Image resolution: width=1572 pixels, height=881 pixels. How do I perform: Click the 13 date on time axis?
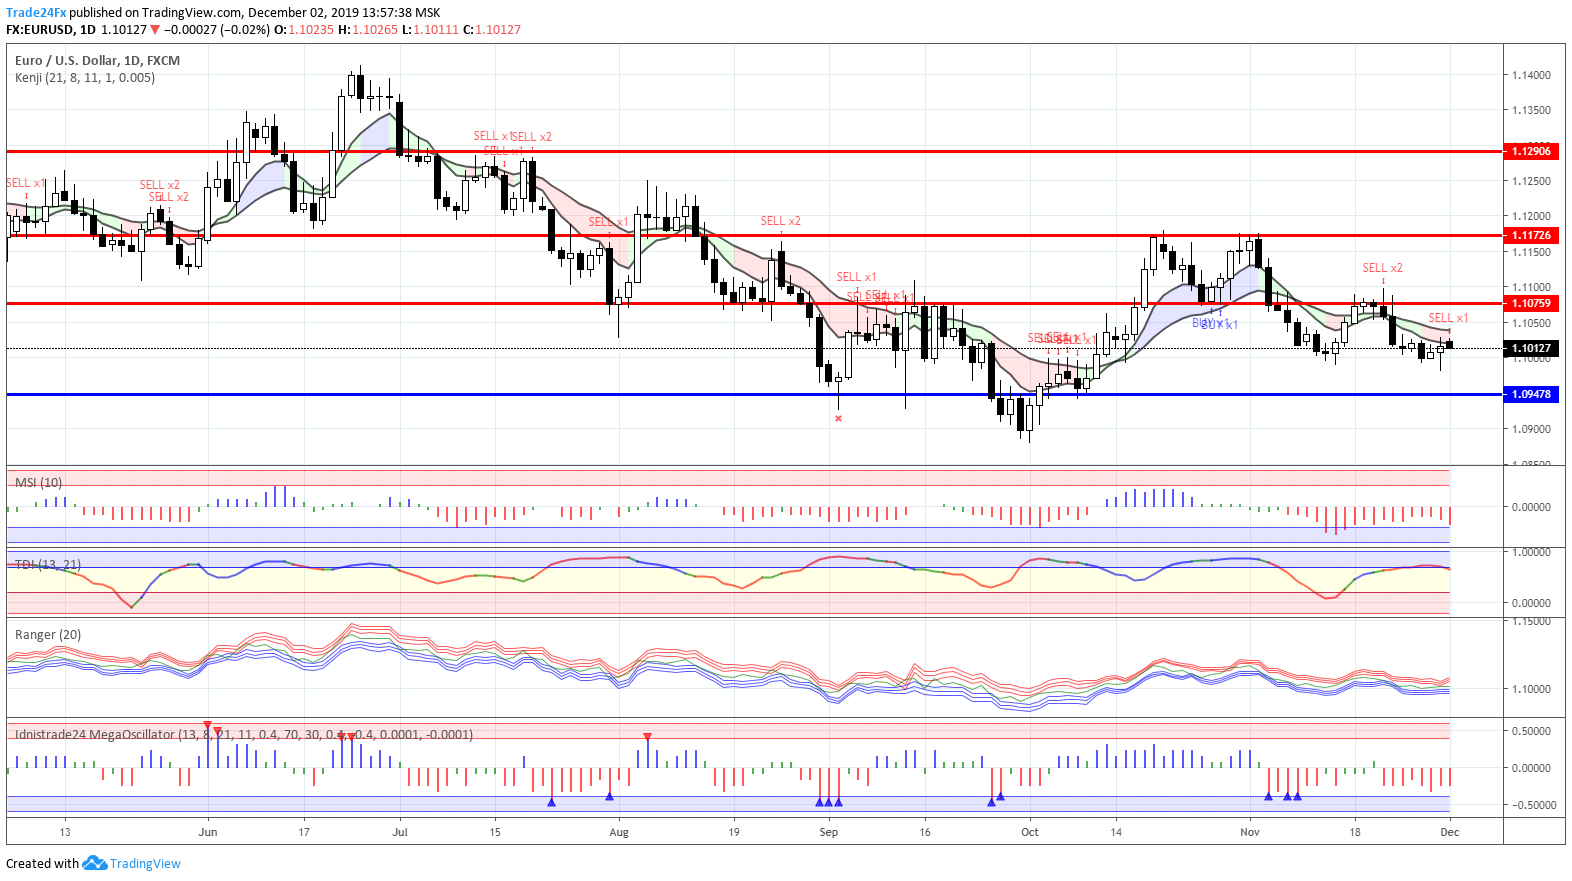65,832
